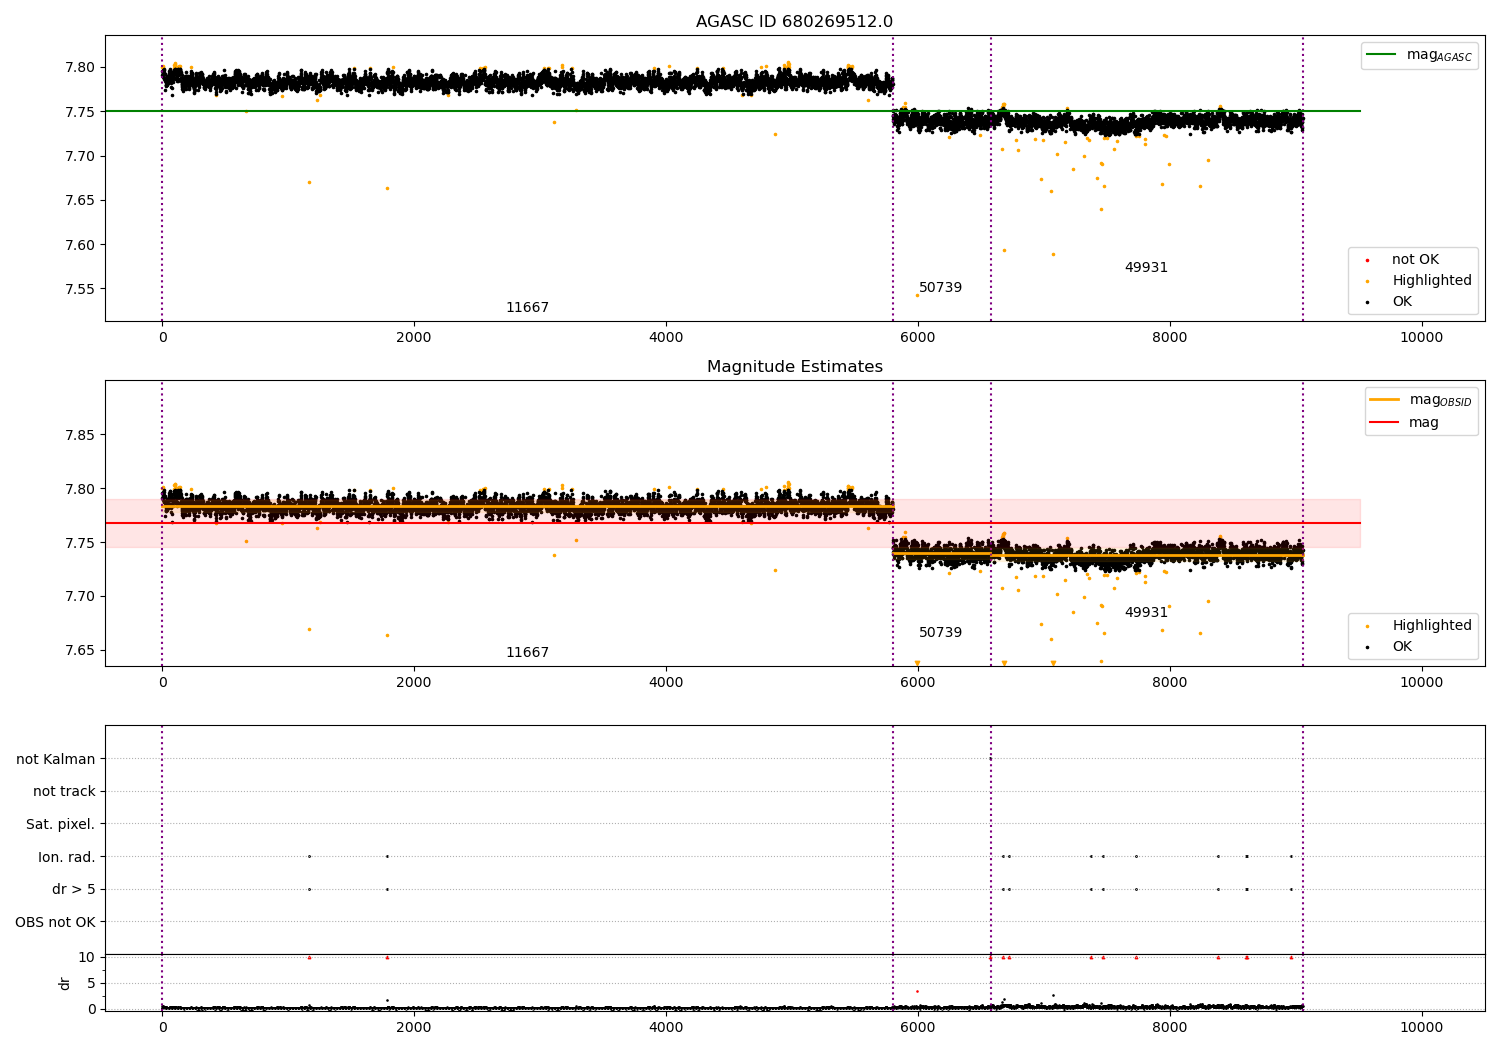Click y-tick 7.70 in Magnitude Estimates plot
The width and height of the screenshot is (1500, 1050).
coord(80,597)
